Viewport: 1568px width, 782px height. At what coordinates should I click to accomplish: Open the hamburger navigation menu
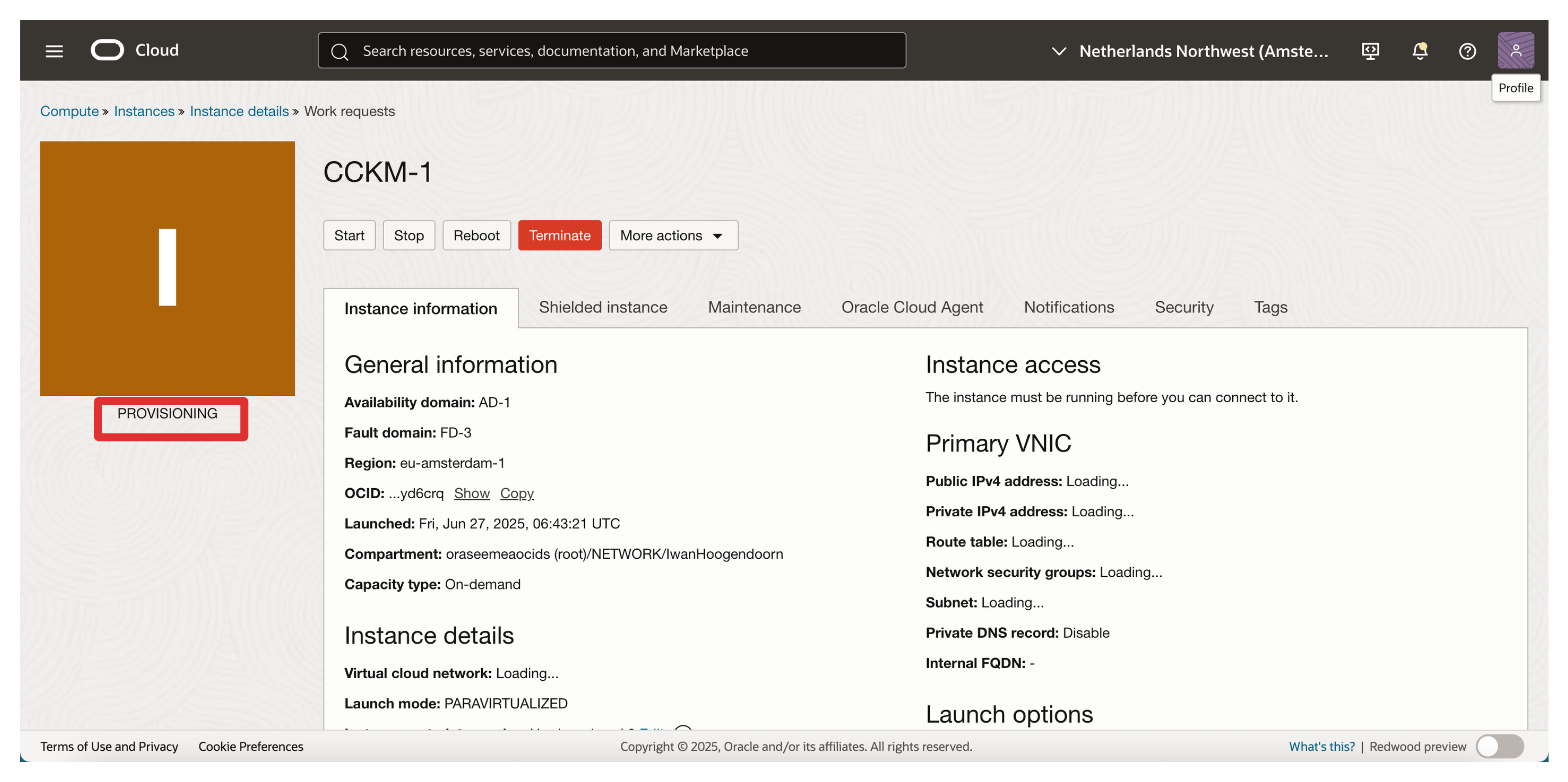point(54,51)
